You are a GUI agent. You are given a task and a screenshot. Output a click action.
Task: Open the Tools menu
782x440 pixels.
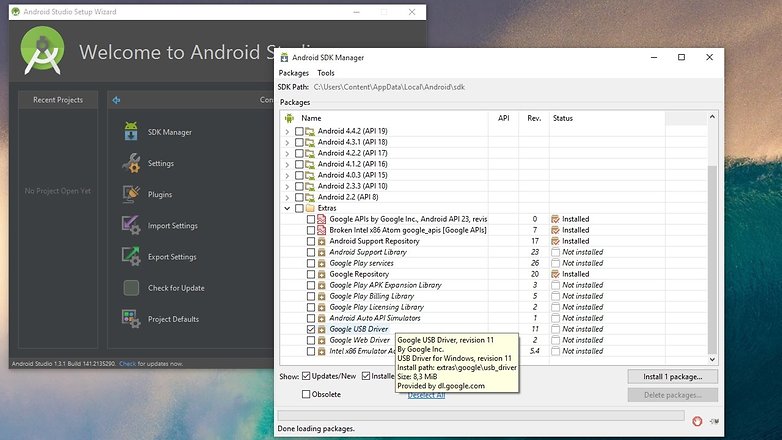pos(326,73)
